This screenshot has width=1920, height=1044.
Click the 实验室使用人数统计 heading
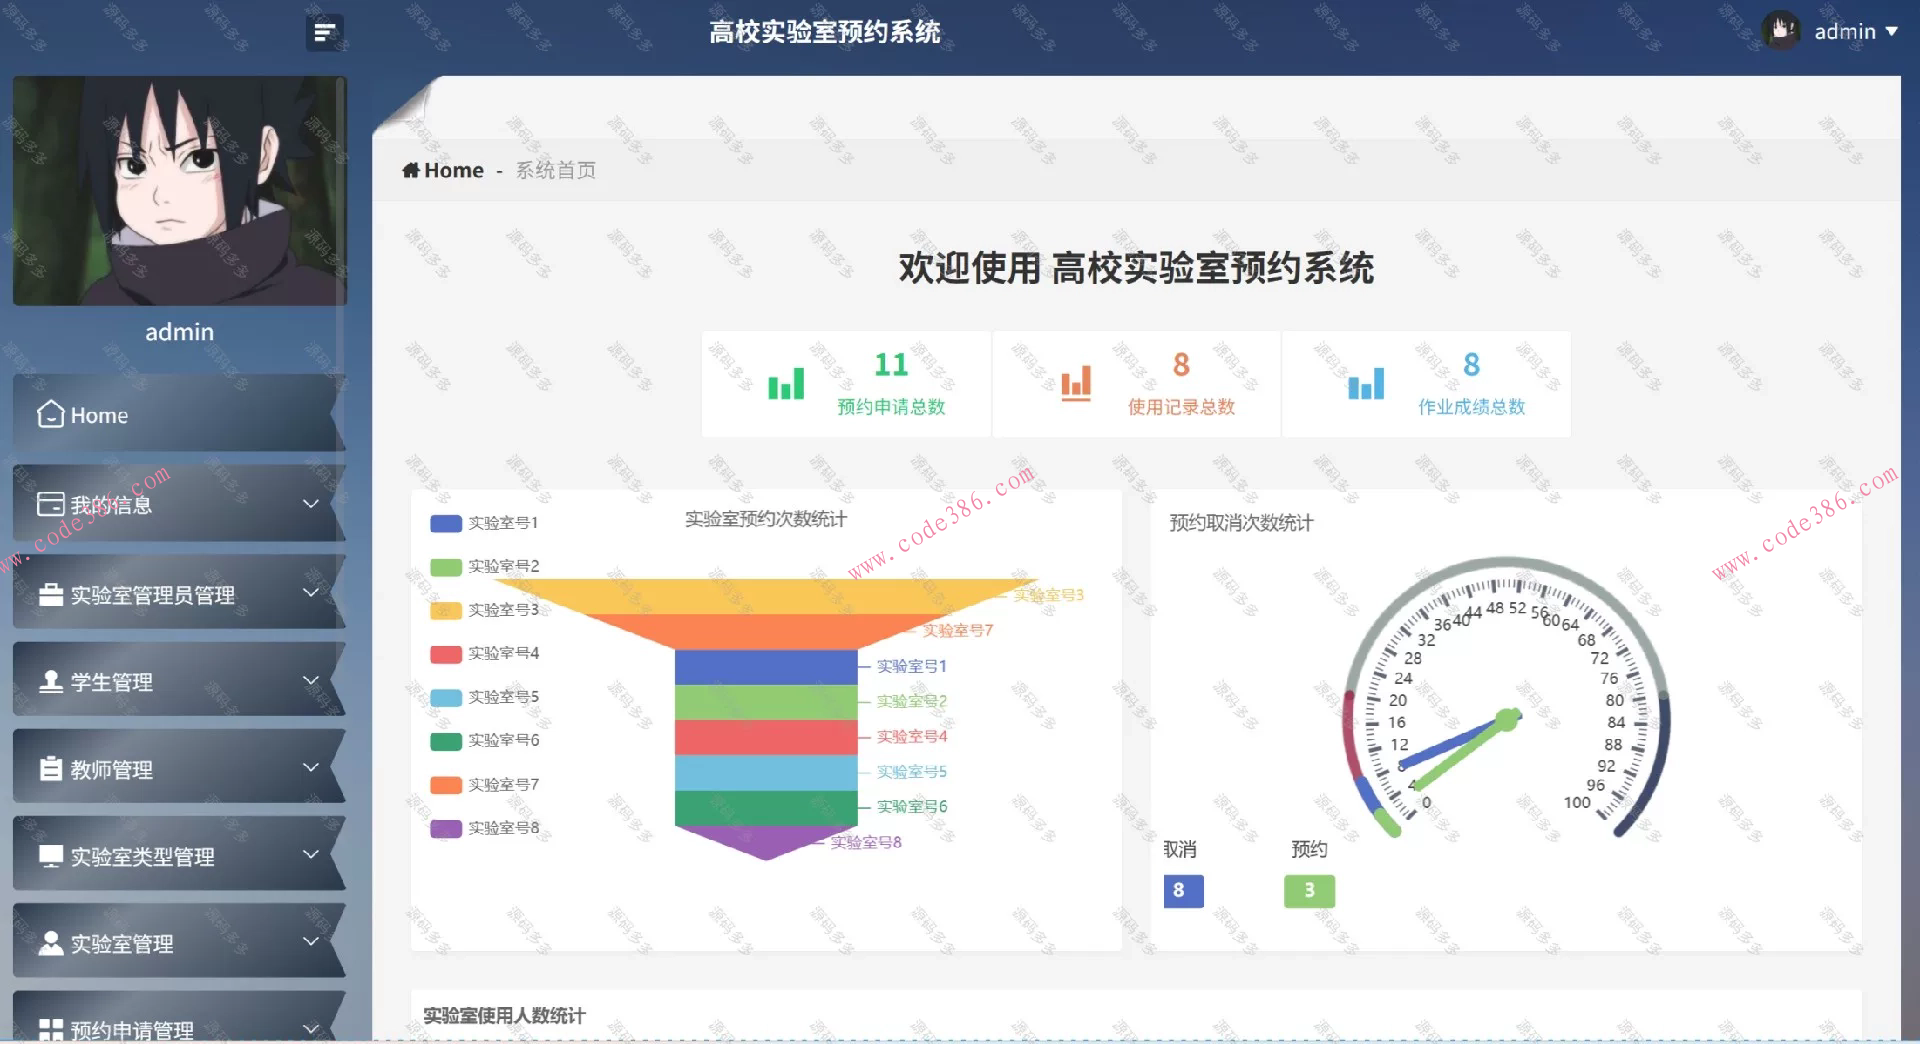point(504,1016)
